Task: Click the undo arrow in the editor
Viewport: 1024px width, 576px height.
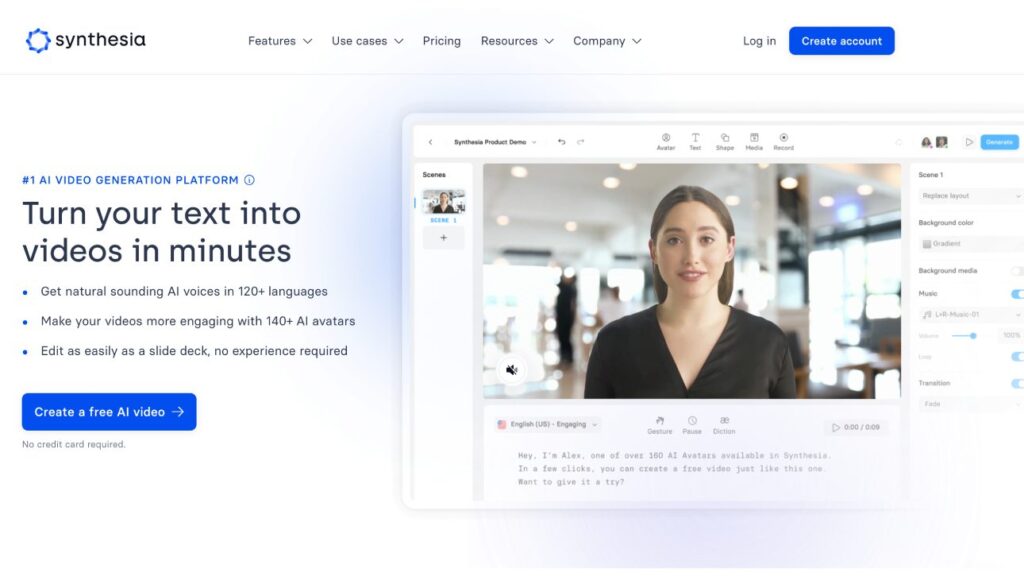Action: pos(561,142)
